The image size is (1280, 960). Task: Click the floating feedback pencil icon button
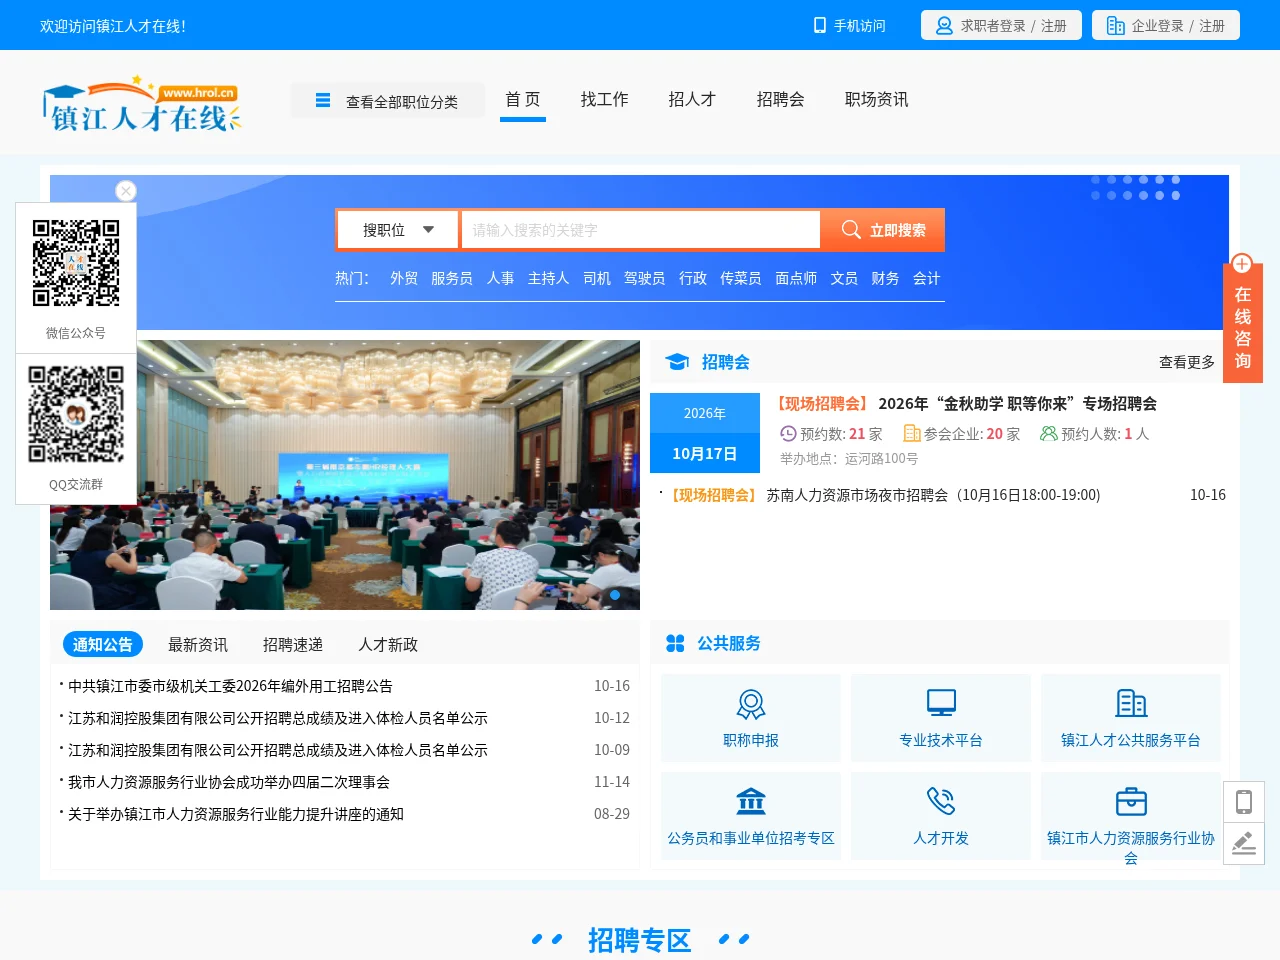(x=1244, y=844)
